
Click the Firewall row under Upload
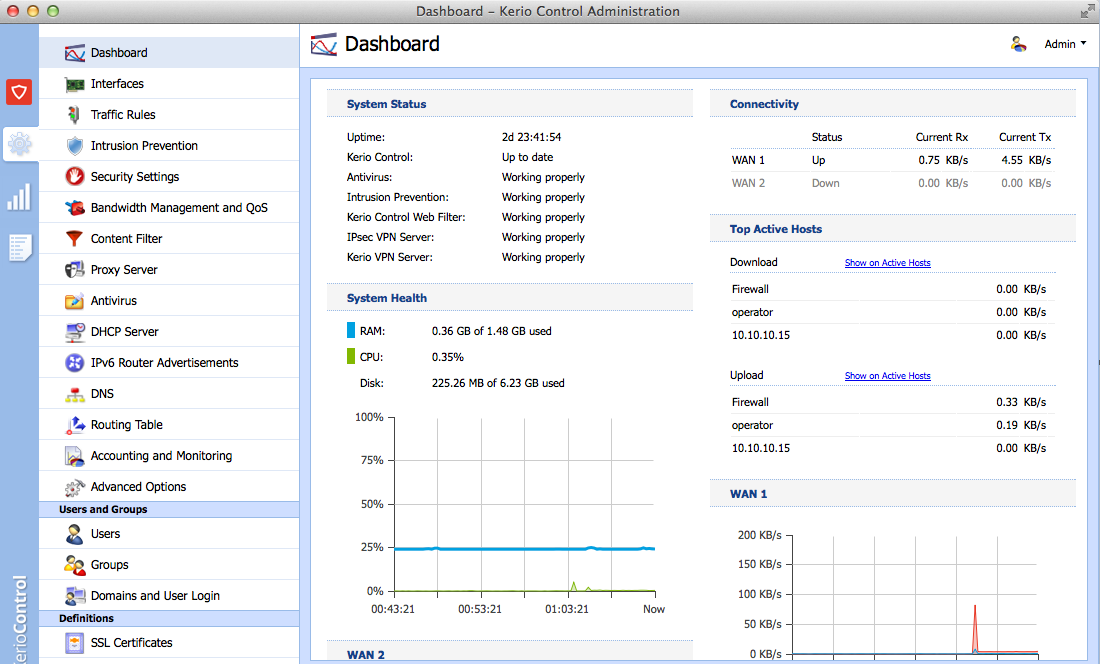(892, 402)
